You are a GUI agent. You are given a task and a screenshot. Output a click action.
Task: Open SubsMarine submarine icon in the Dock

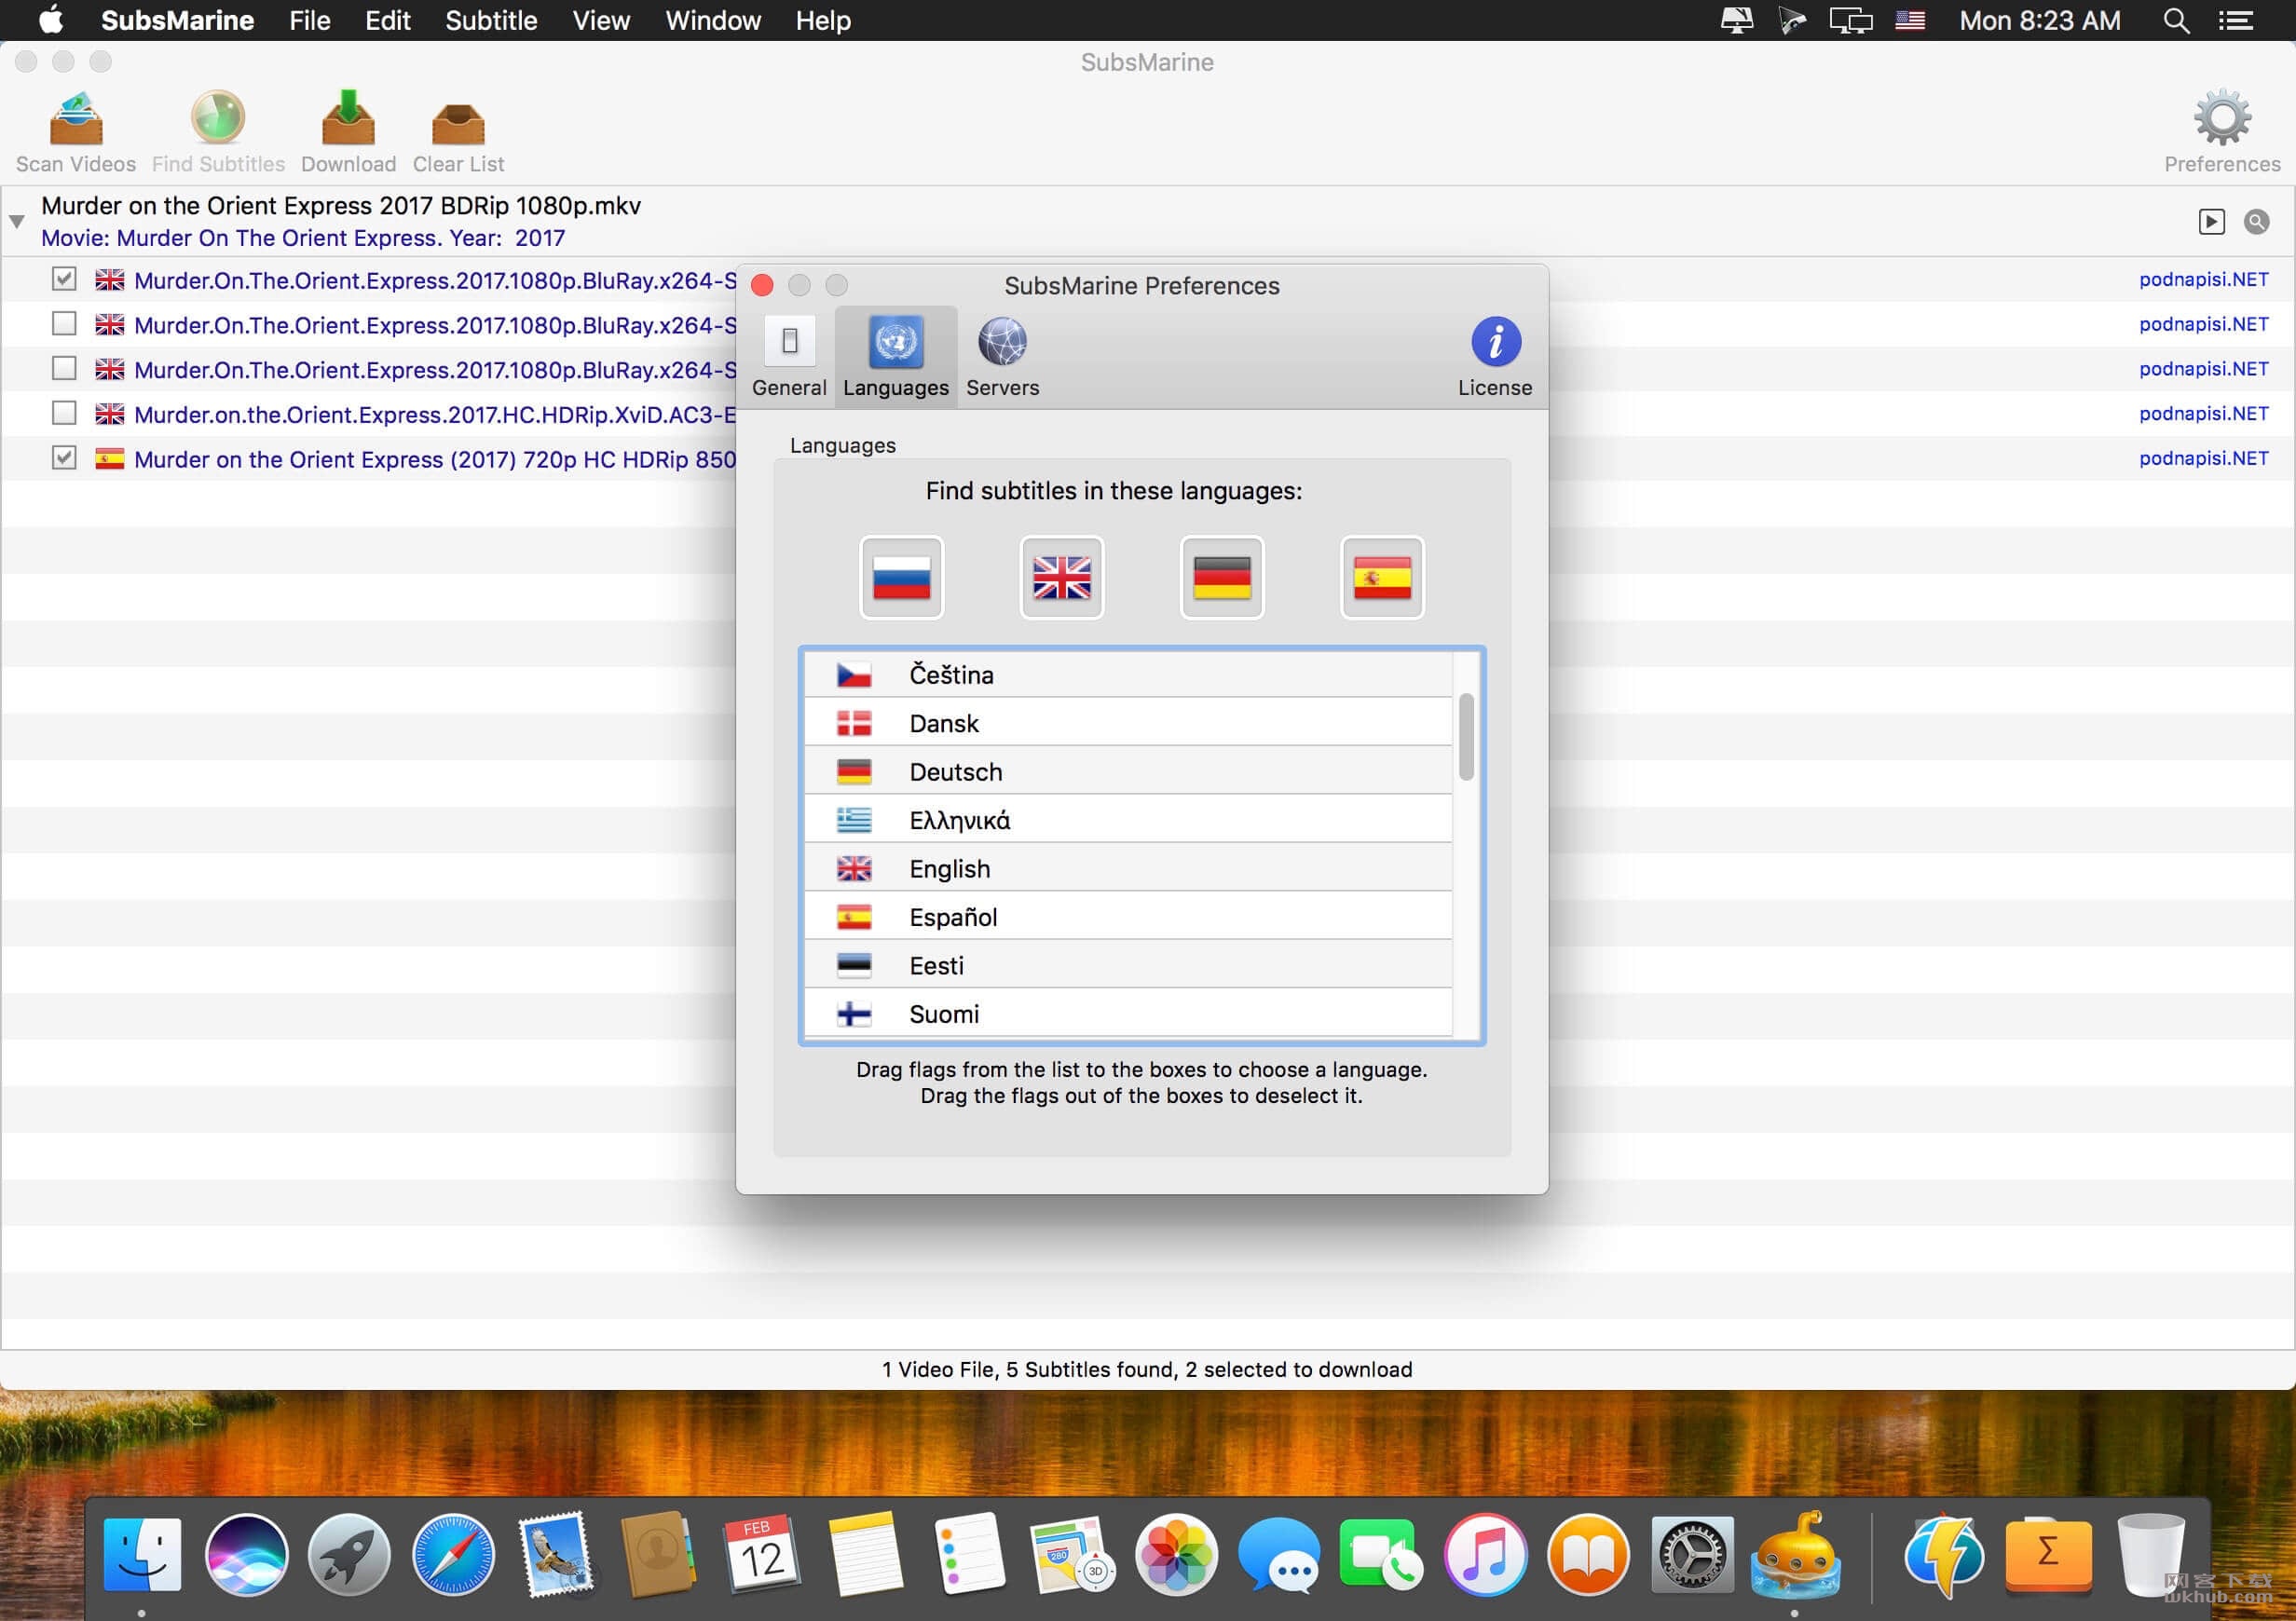click(1795, 1554)
